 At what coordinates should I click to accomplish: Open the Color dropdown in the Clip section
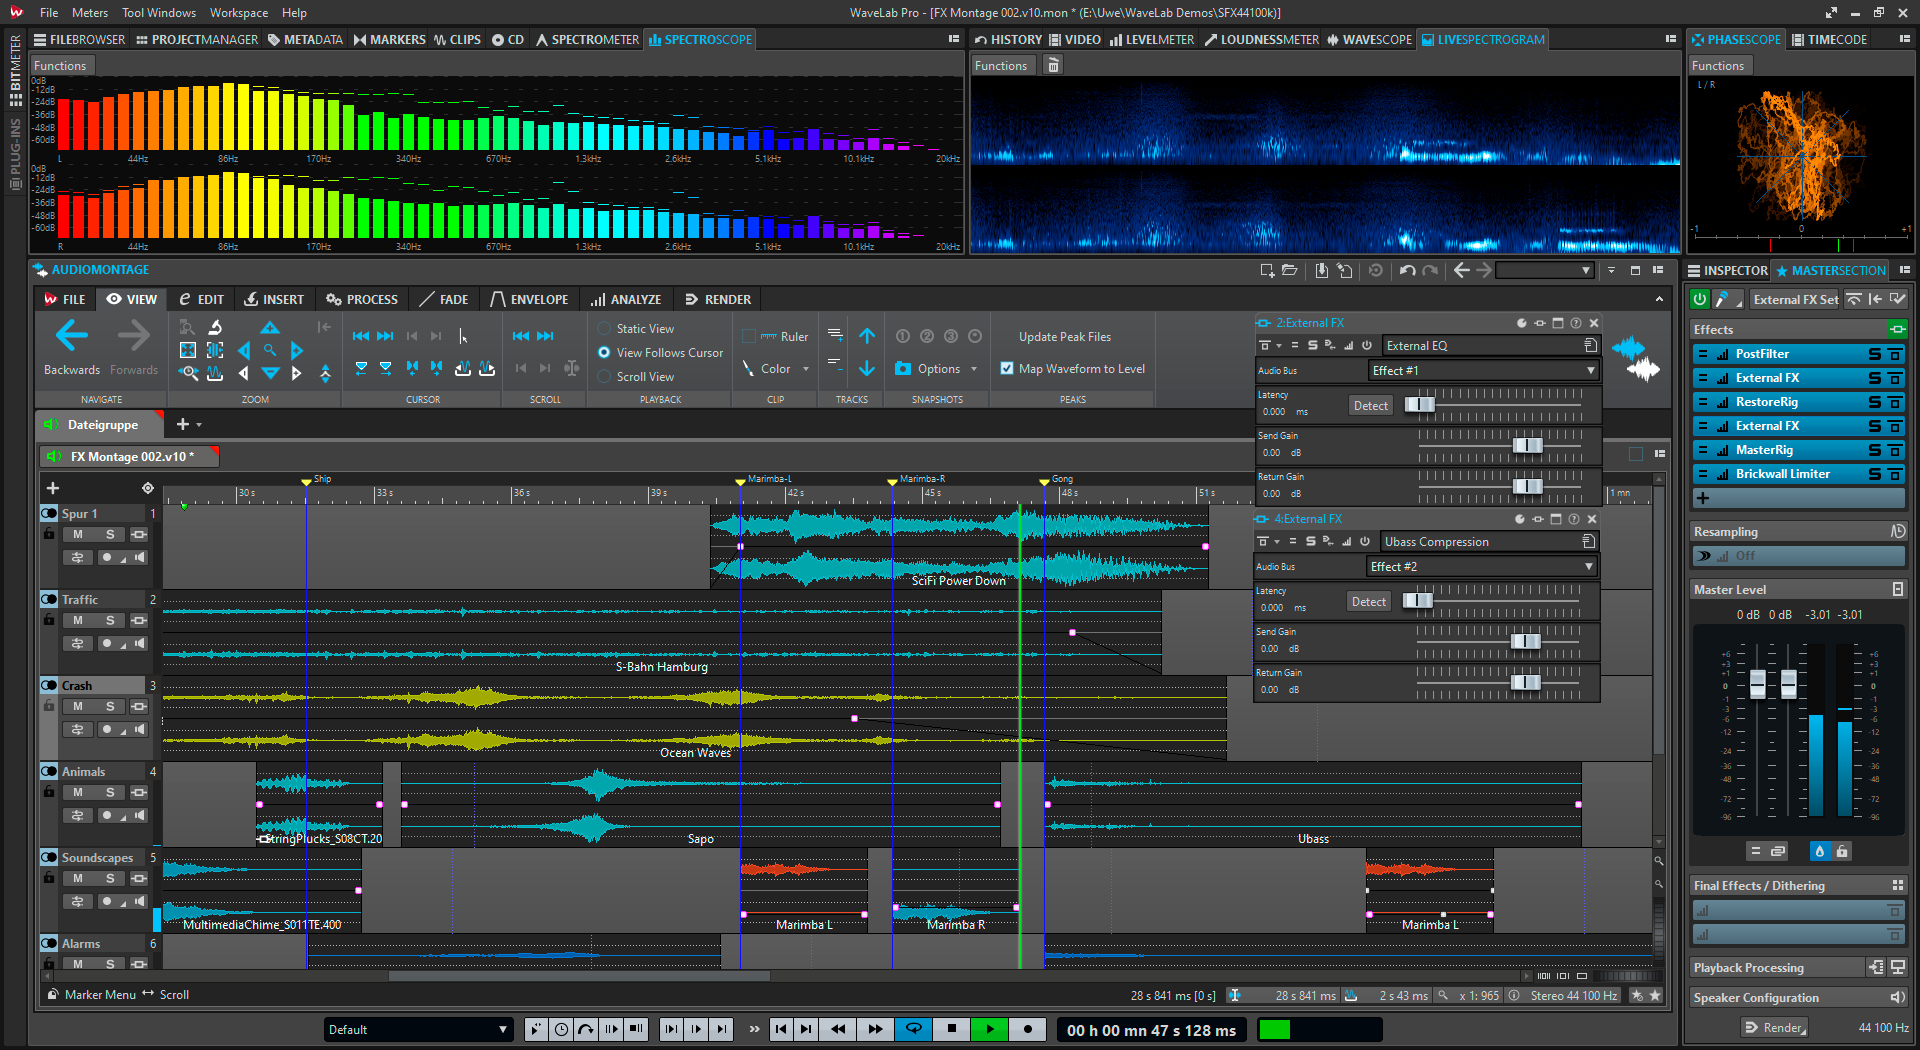click(x=806, y=368)
